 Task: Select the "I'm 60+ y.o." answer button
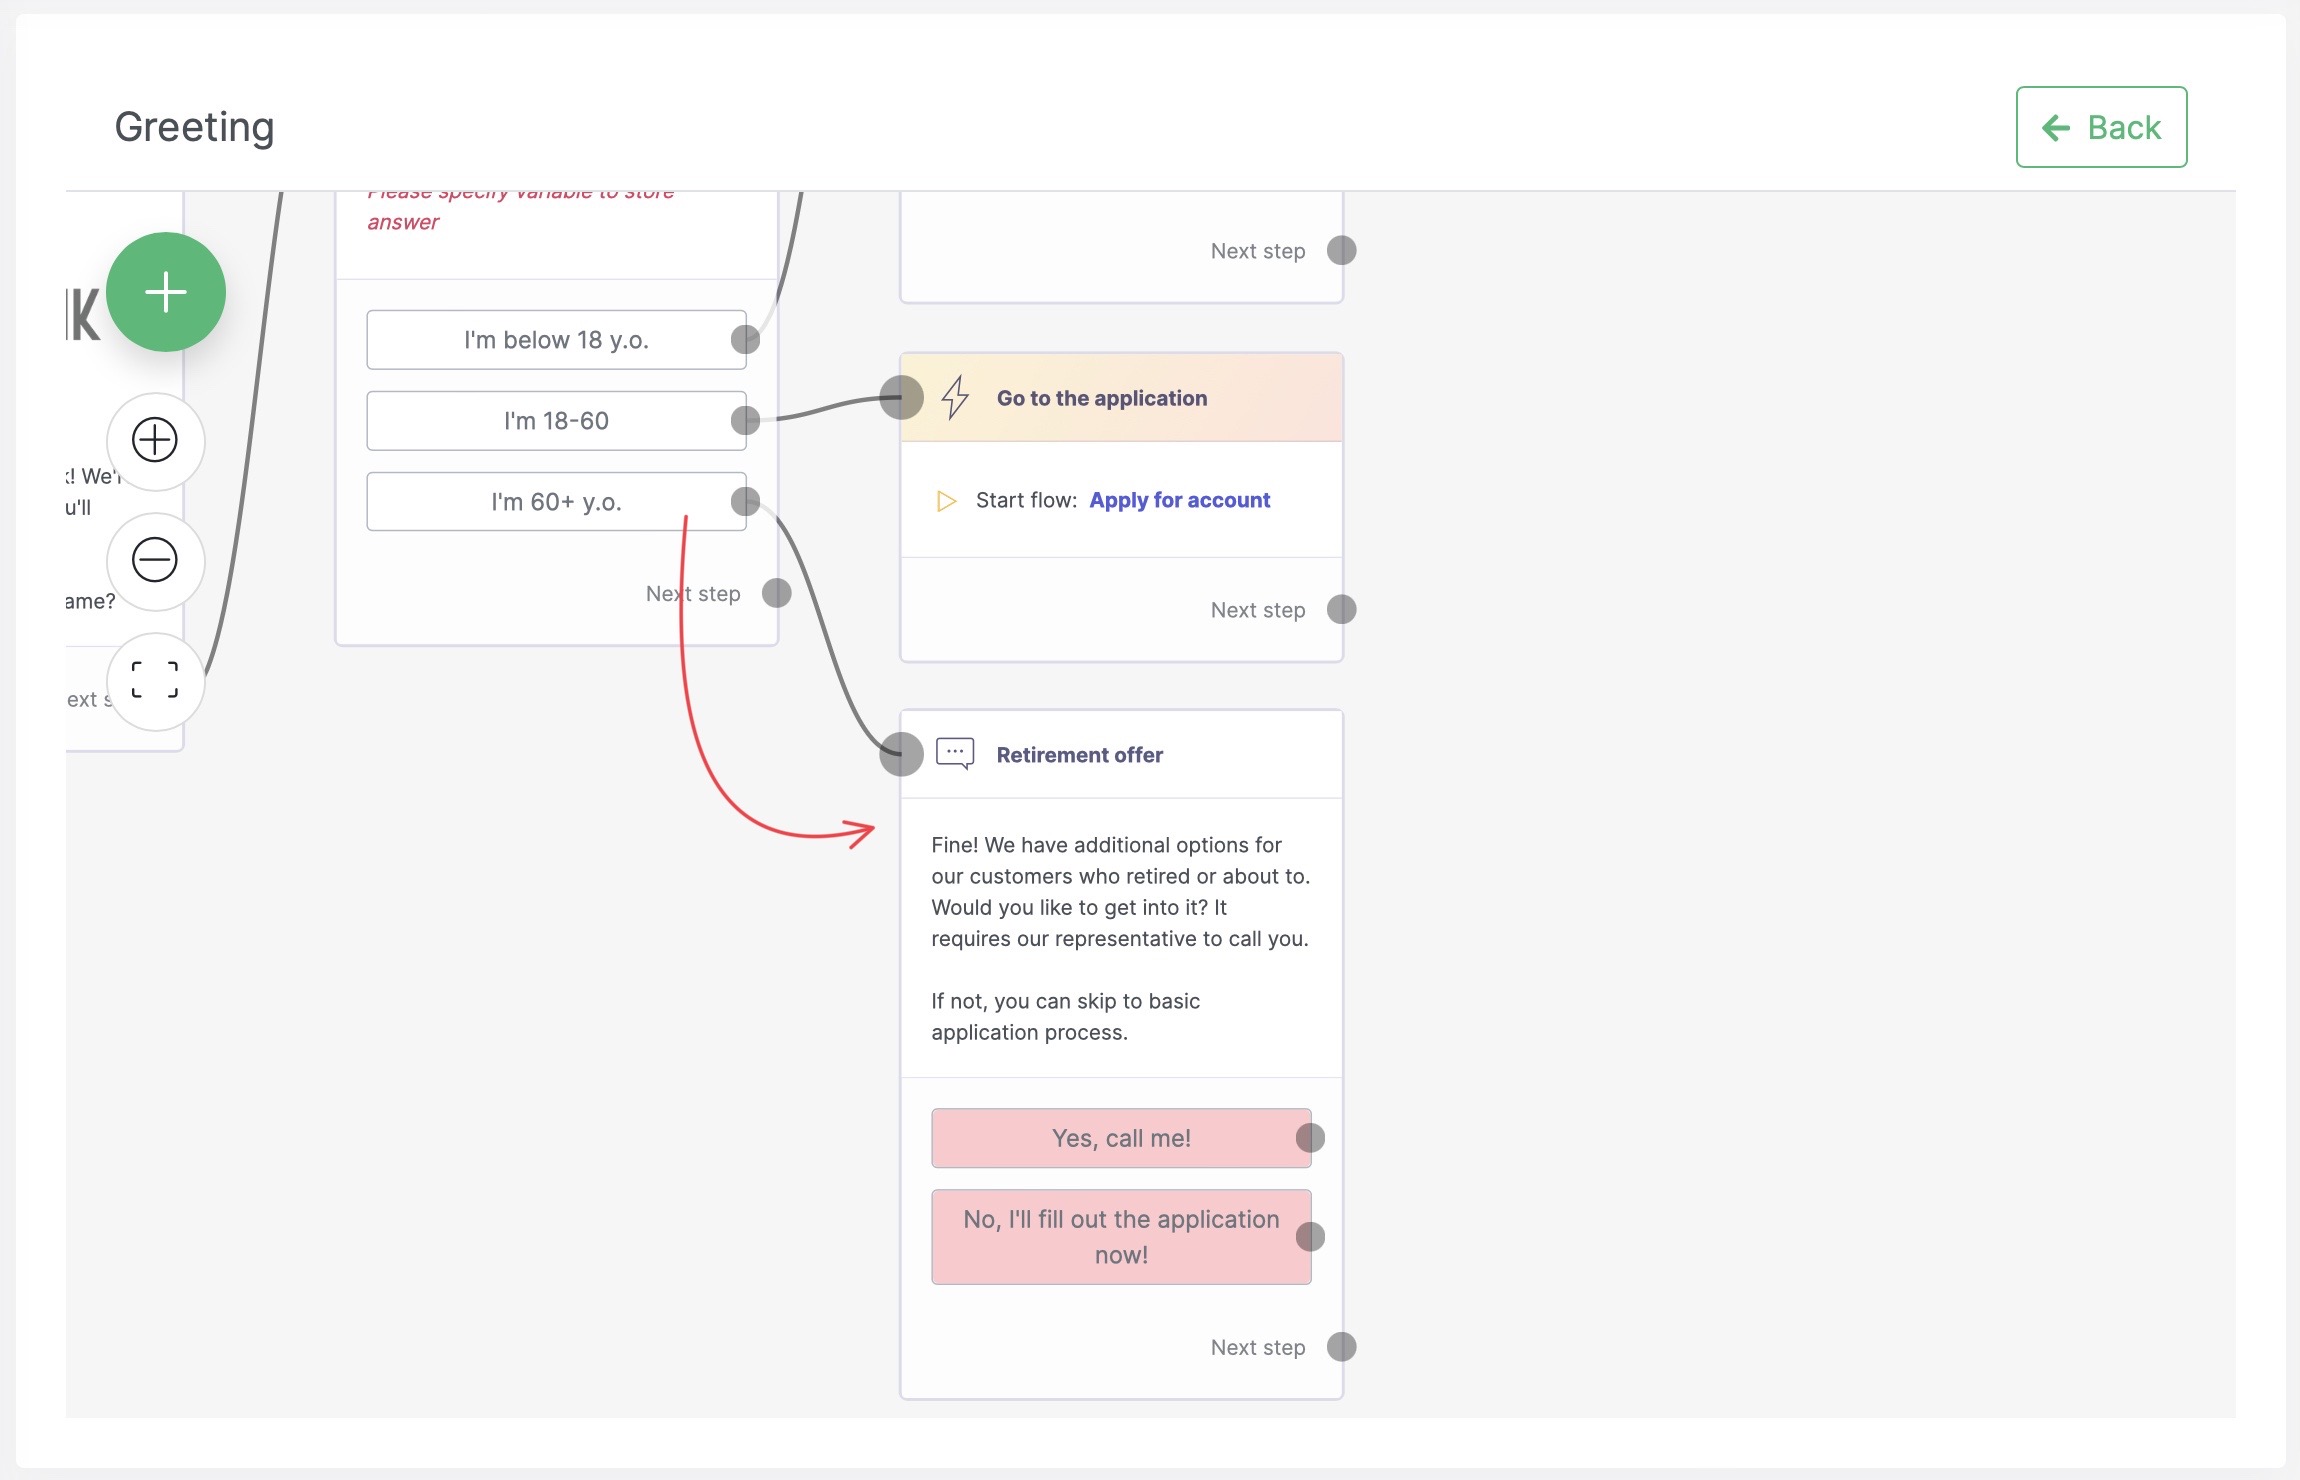click(555, 502)
